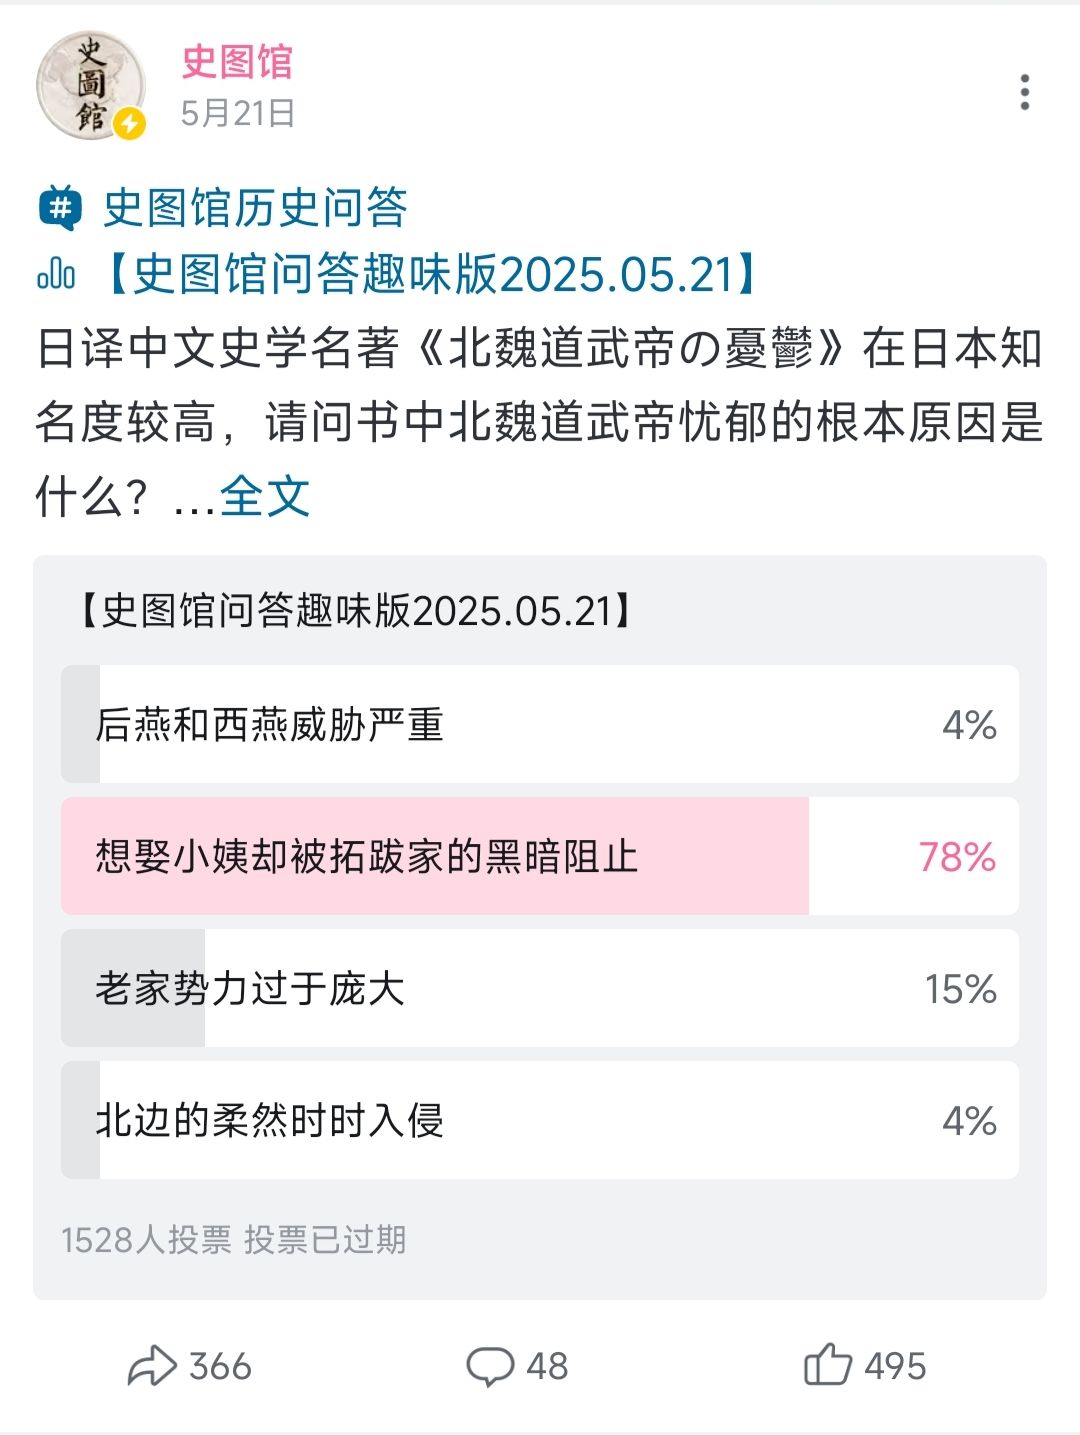Tap the share arrow icon
This screenshot has width=1080, height=1435.
tap(152, 1366)
